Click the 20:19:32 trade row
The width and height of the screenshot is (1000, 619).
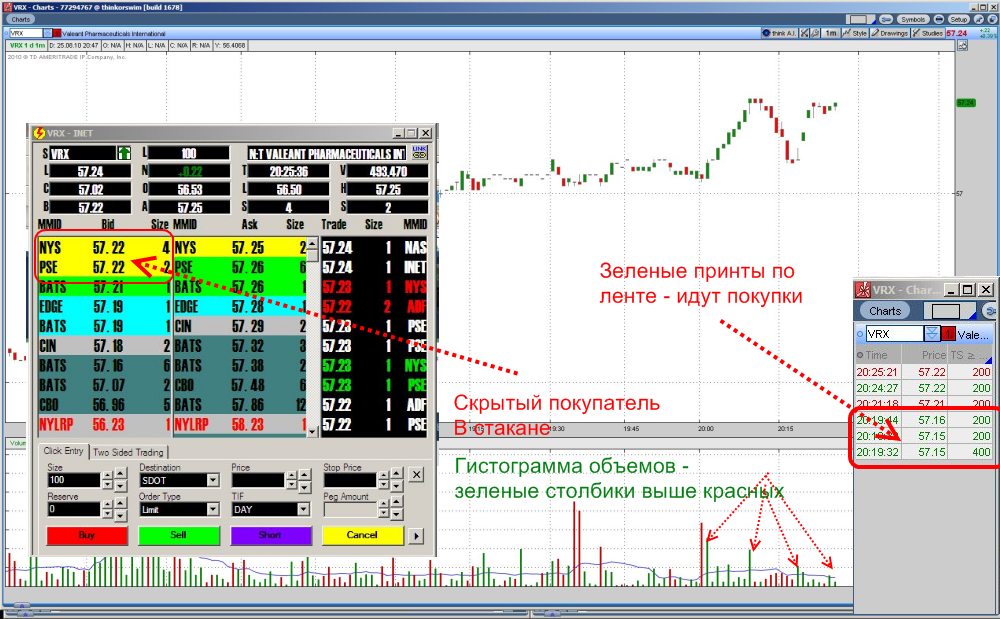click(923, 452)
